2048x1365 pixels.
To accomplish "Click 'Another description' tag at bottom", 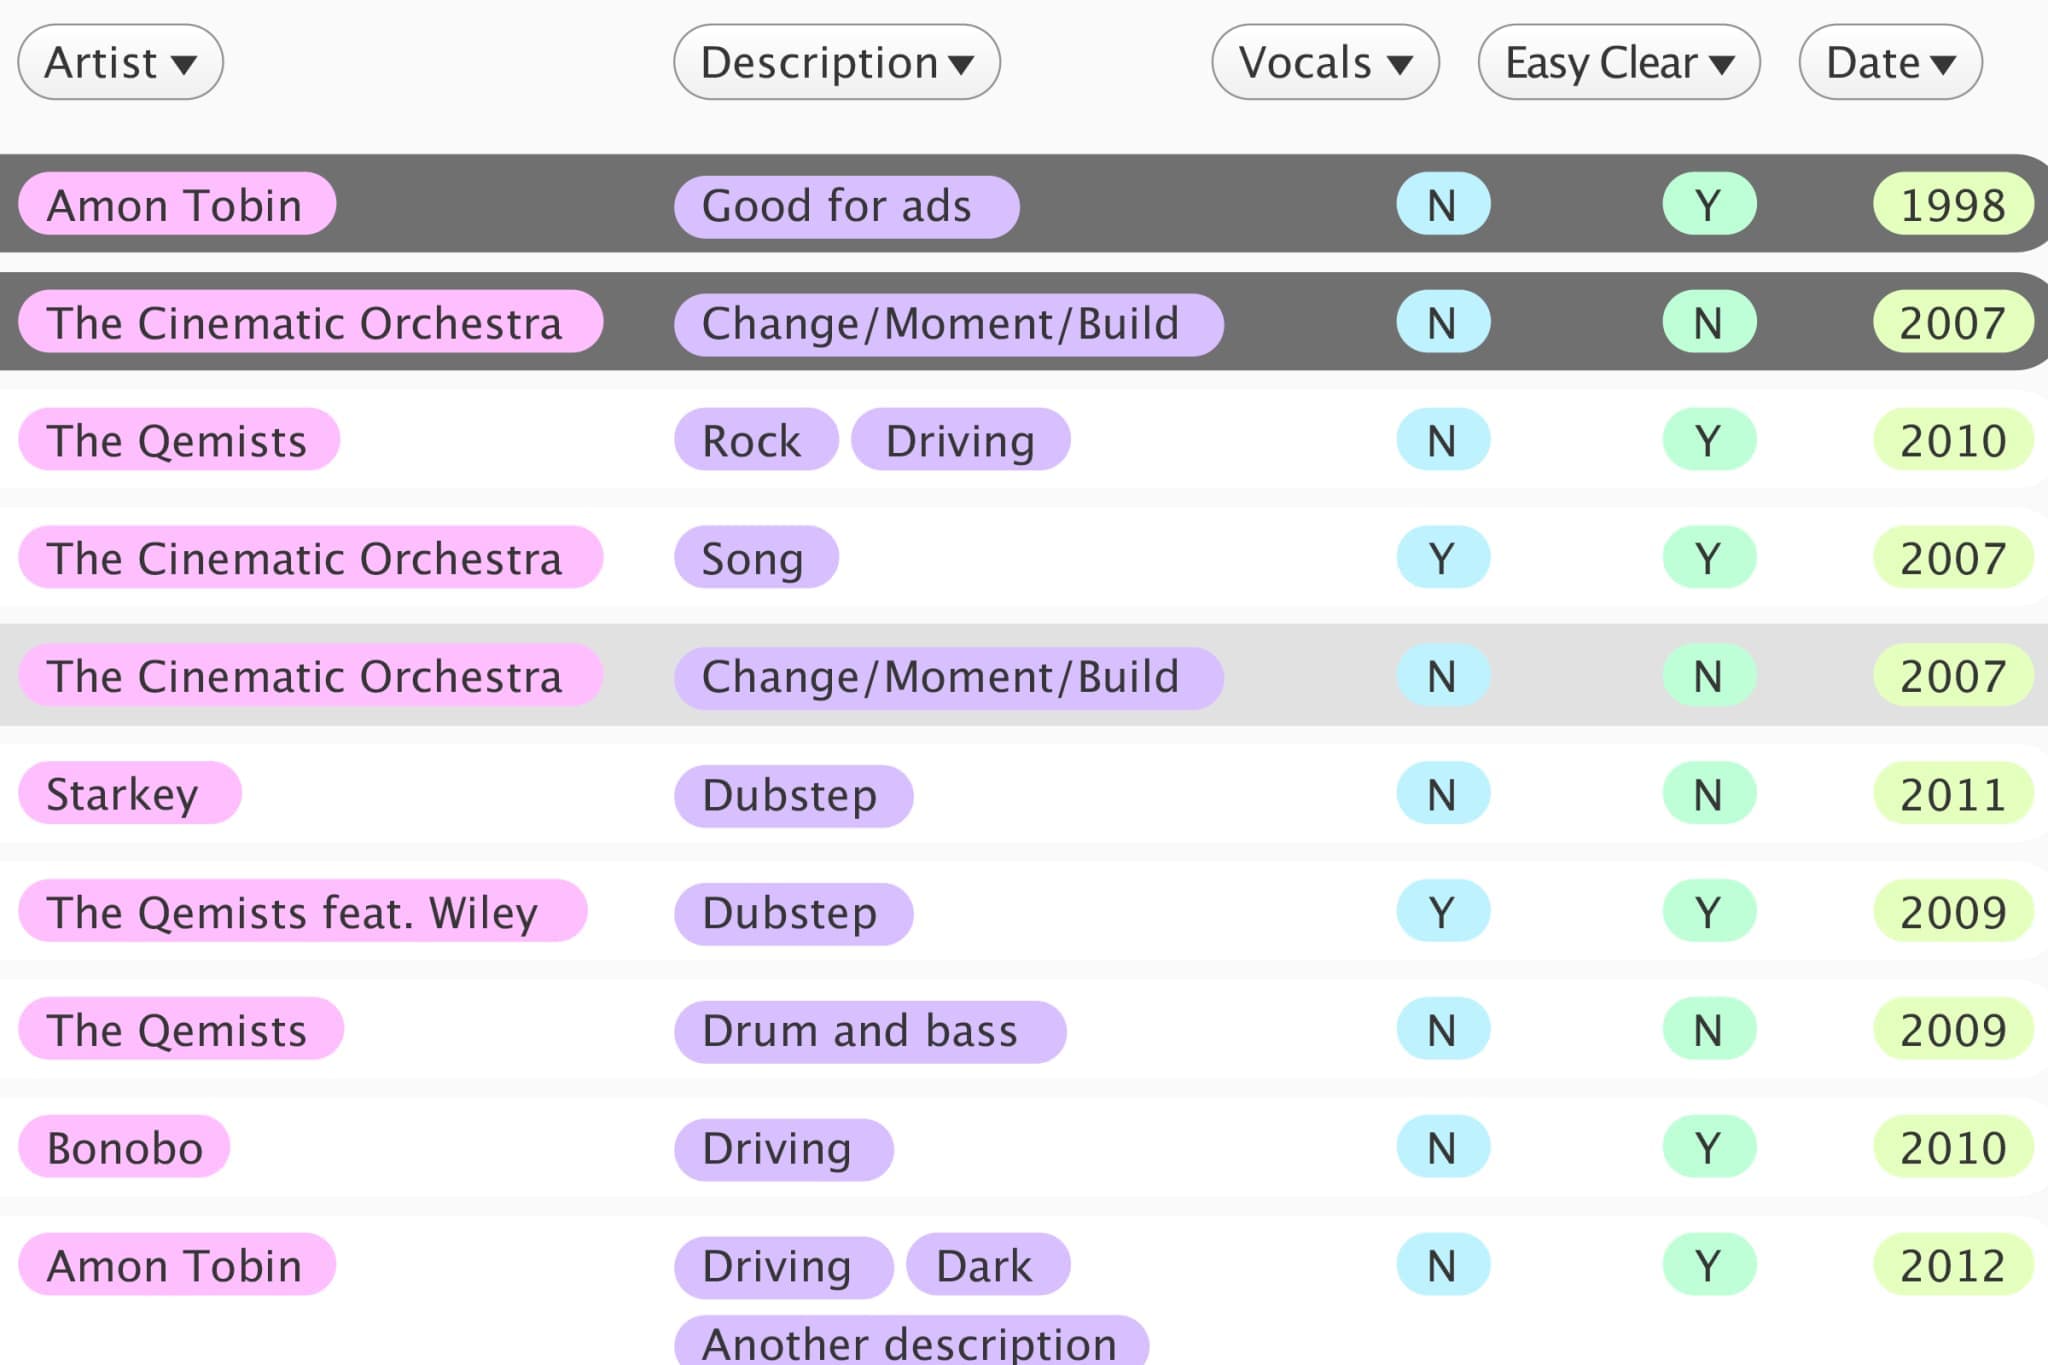I will pos(910,1342).
